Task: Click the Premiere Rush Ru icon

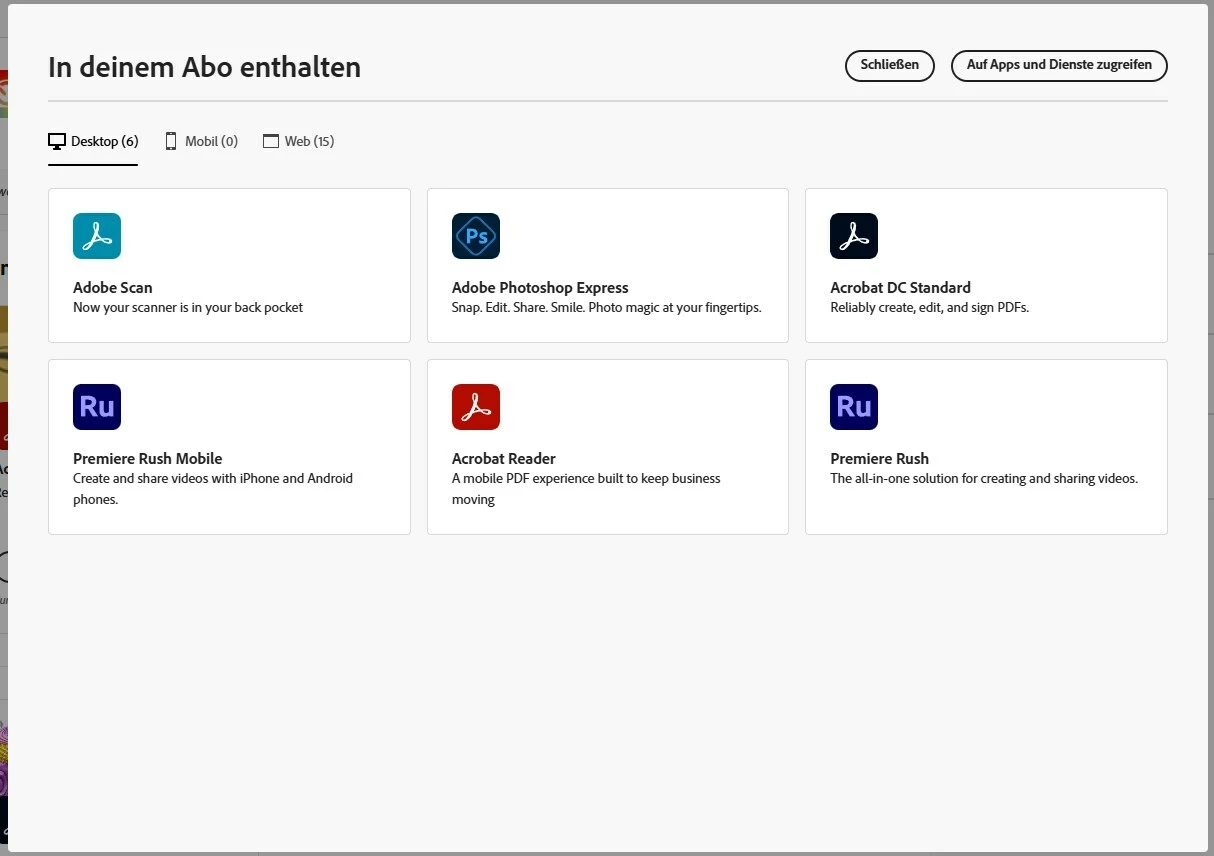Action: tap(854, 407)
